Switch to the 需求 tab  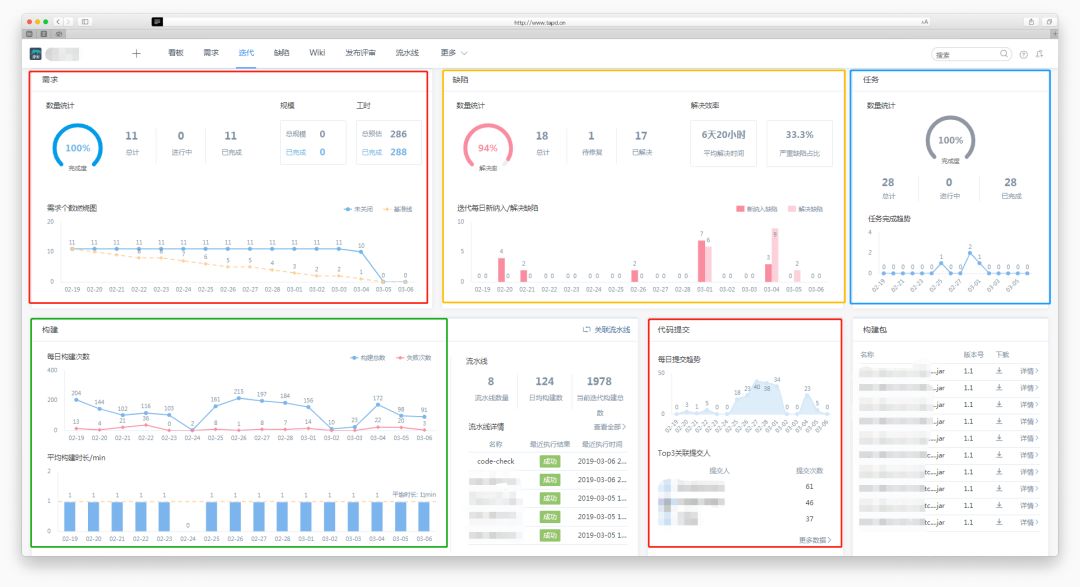coord(211,53)
